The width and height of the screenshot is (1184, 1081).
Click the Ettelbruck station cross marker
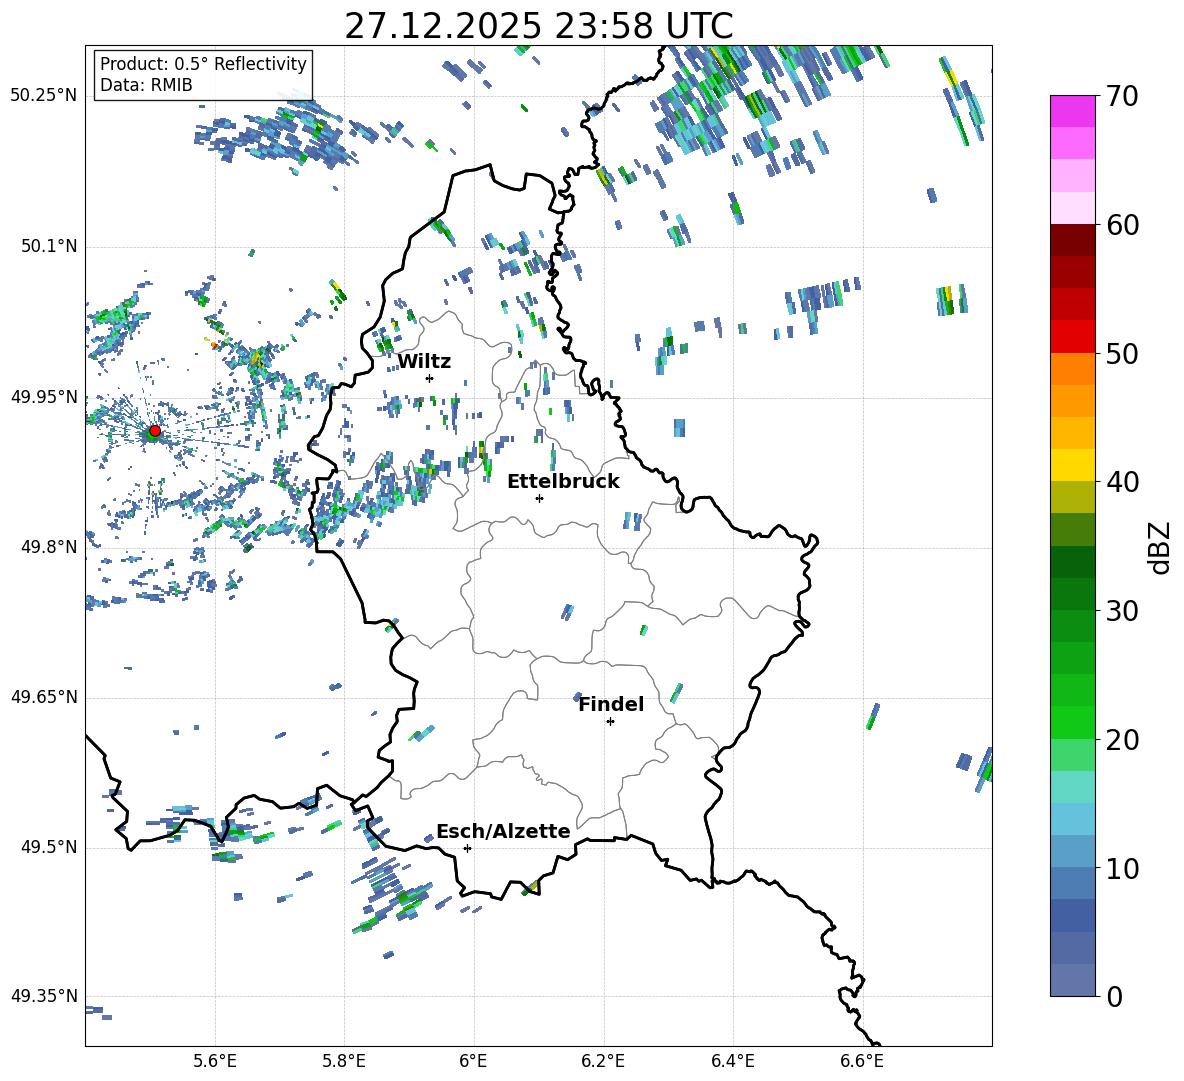point(539,498)
